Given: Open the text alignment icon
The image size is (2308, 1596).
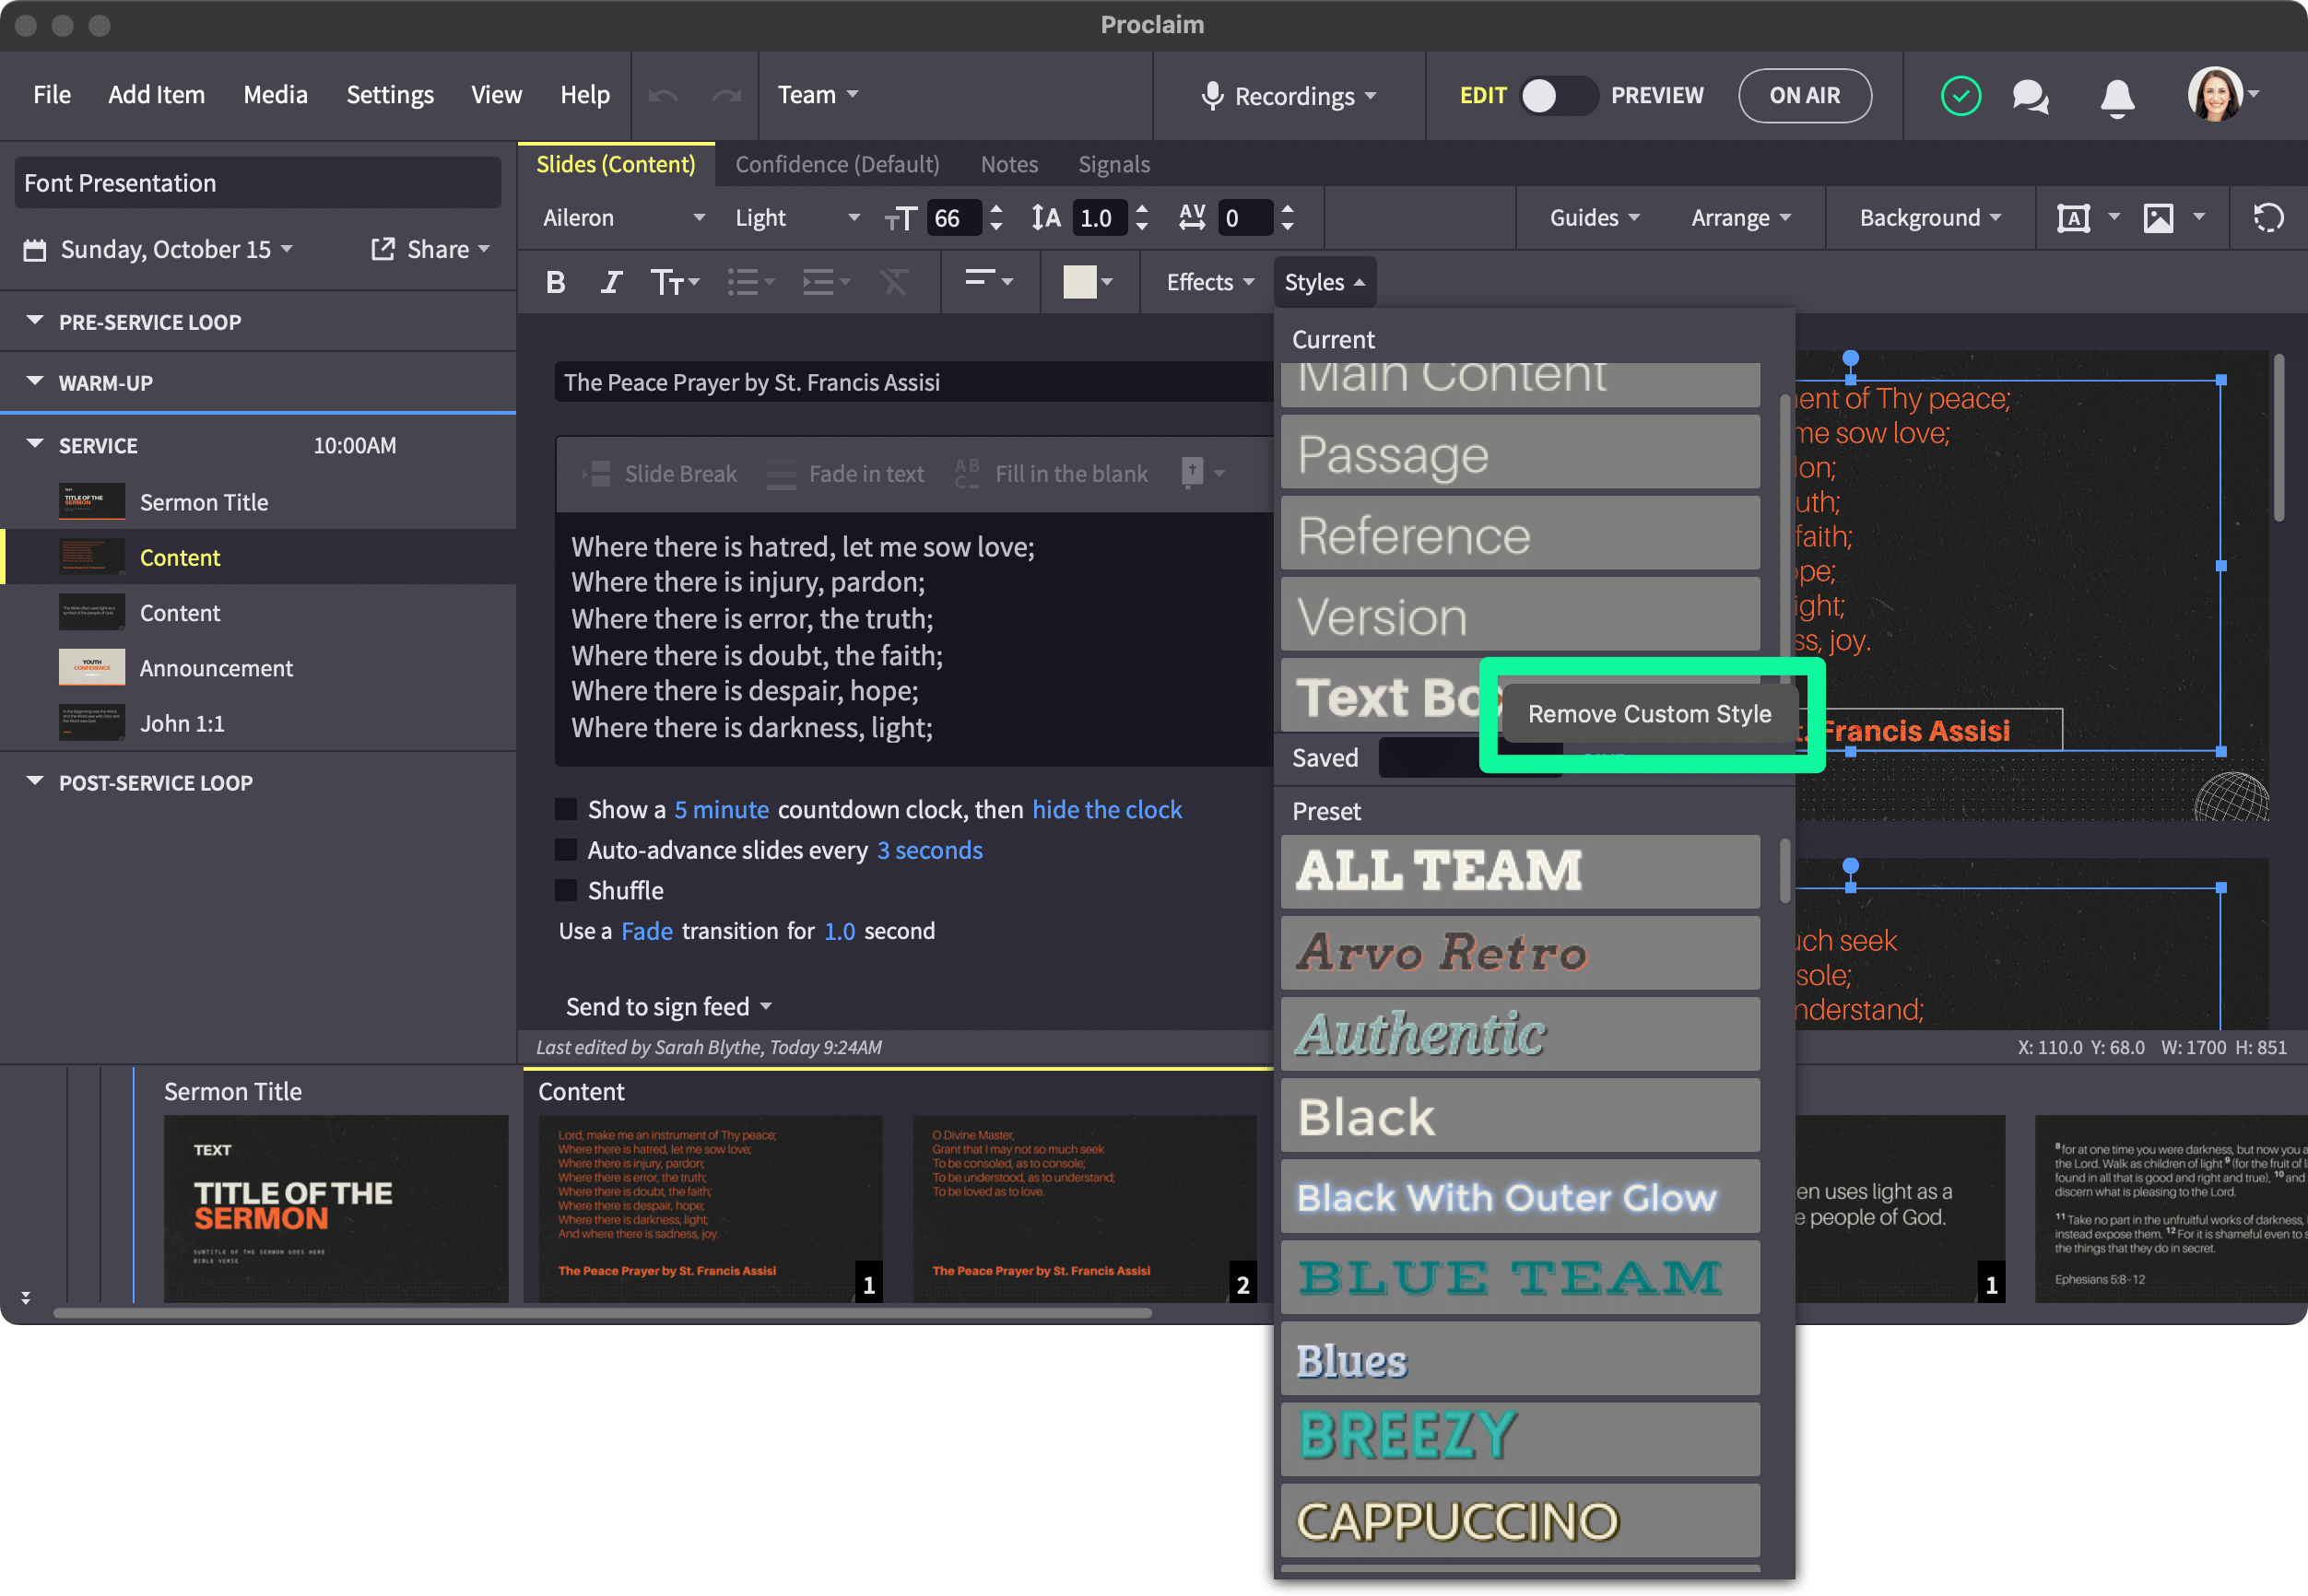Looking at the screenshot, I should (x=989, y=282).
